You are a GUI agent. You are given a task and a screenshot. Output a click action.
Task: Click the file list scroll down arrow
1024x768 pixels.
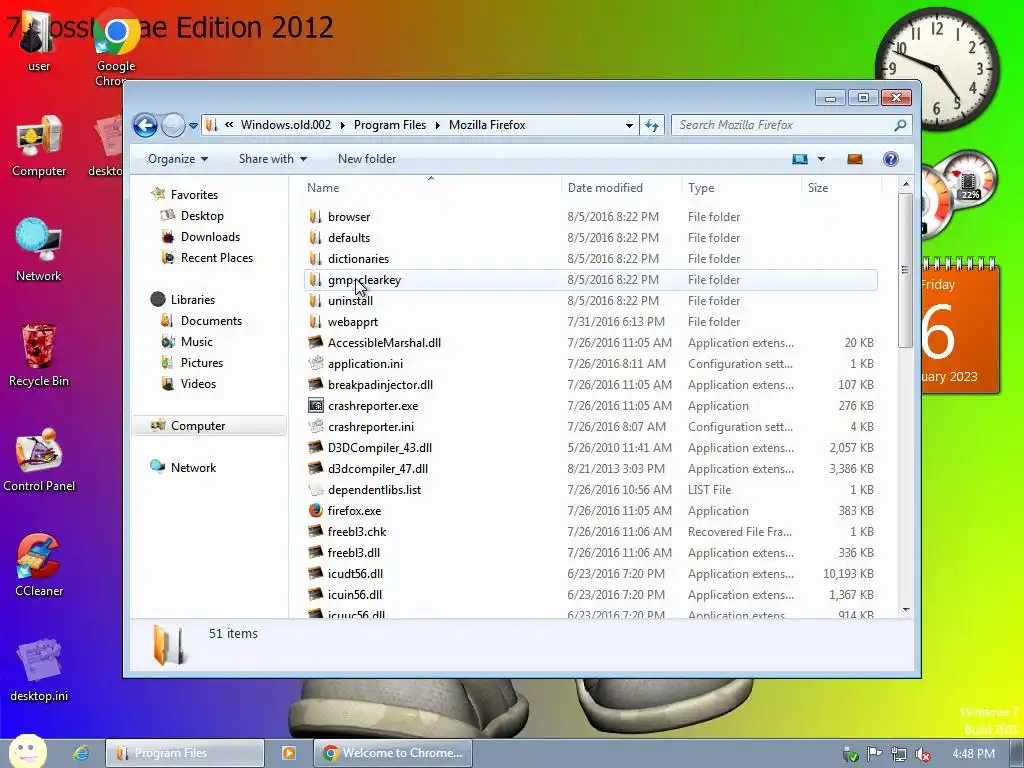tap(905, 610)
